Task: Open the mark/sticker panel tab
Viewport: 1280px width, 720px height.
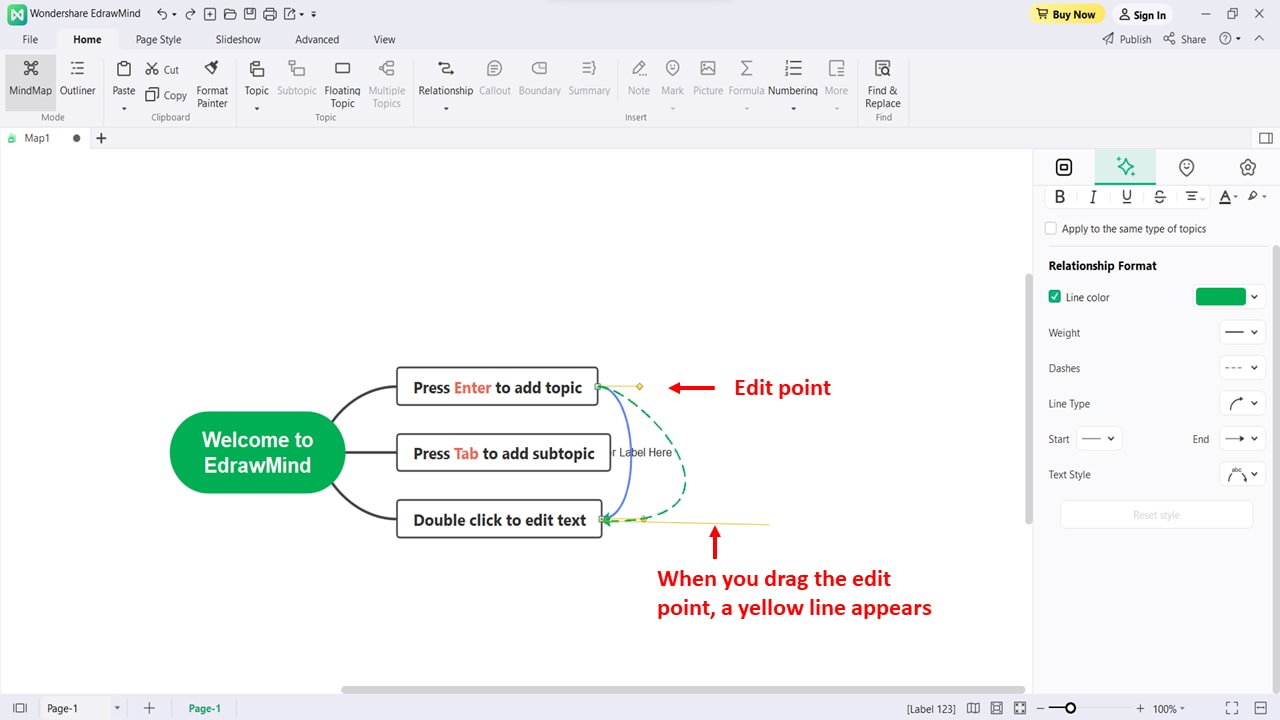Action: [1186, 167]
